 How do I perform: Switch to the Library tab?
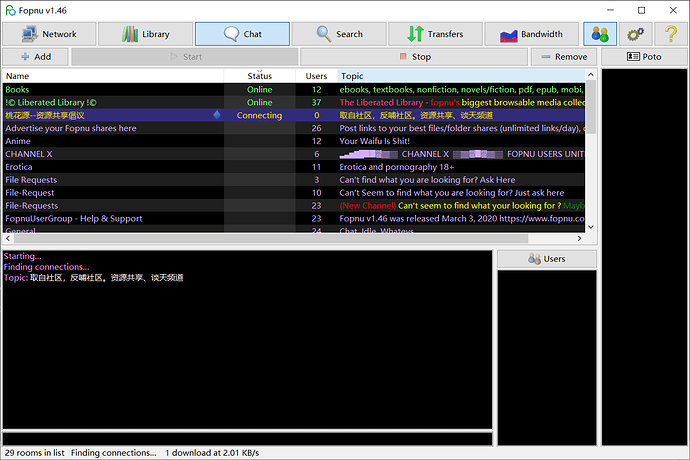(145, 34)
